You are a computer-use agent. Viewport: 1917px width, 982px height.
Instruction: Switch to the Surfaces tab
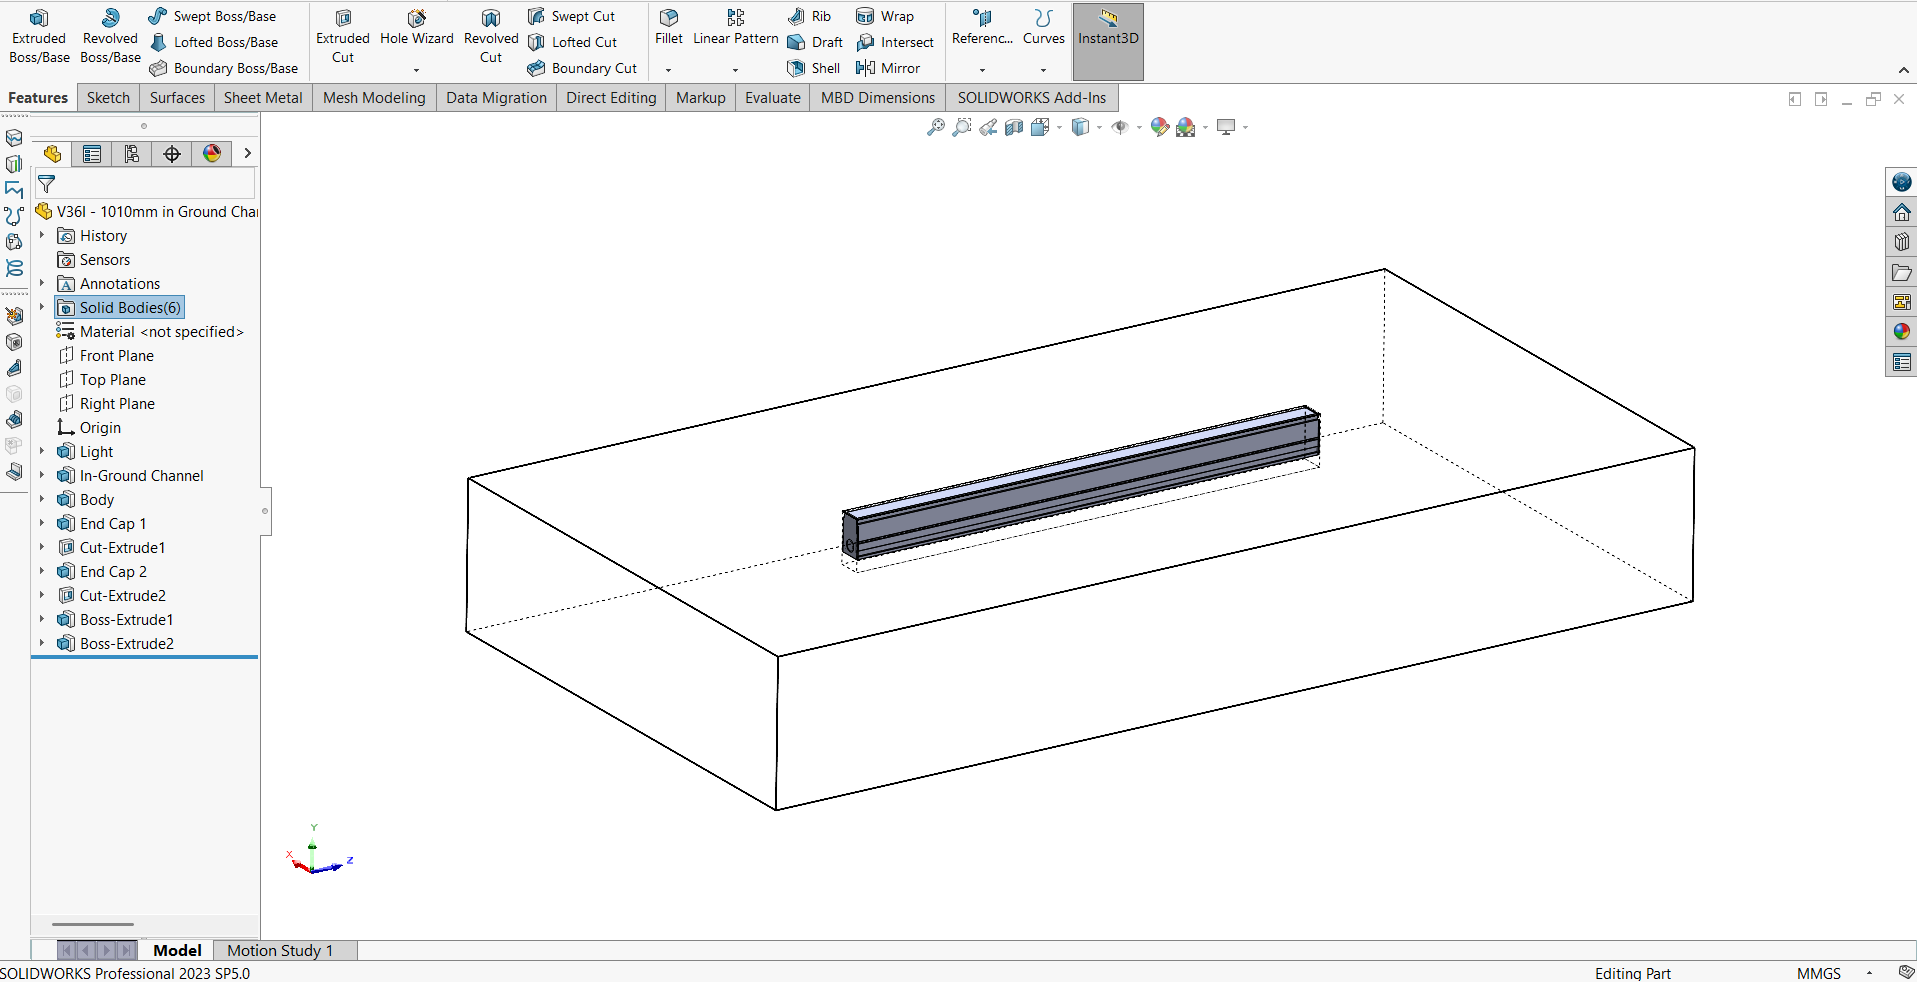177,97
